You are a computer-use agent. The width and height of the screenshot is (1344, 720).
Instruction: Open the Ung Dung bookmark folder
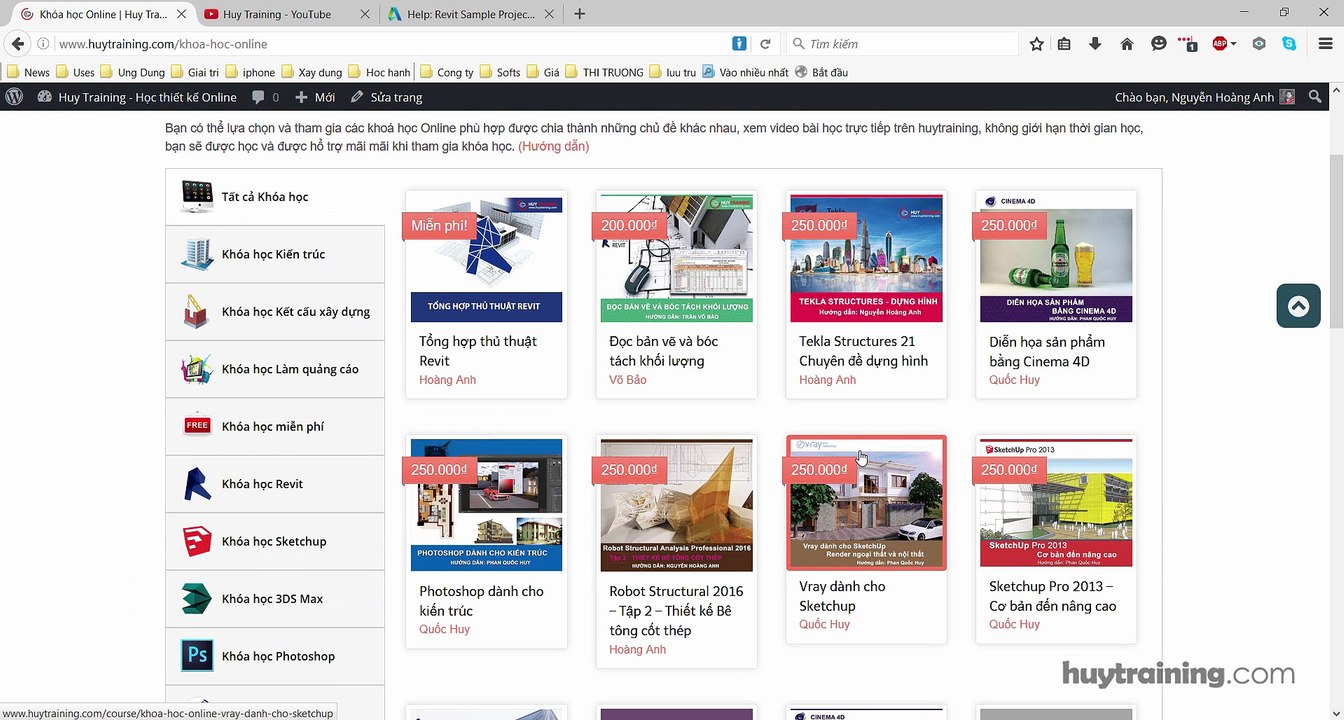point(132,72)
